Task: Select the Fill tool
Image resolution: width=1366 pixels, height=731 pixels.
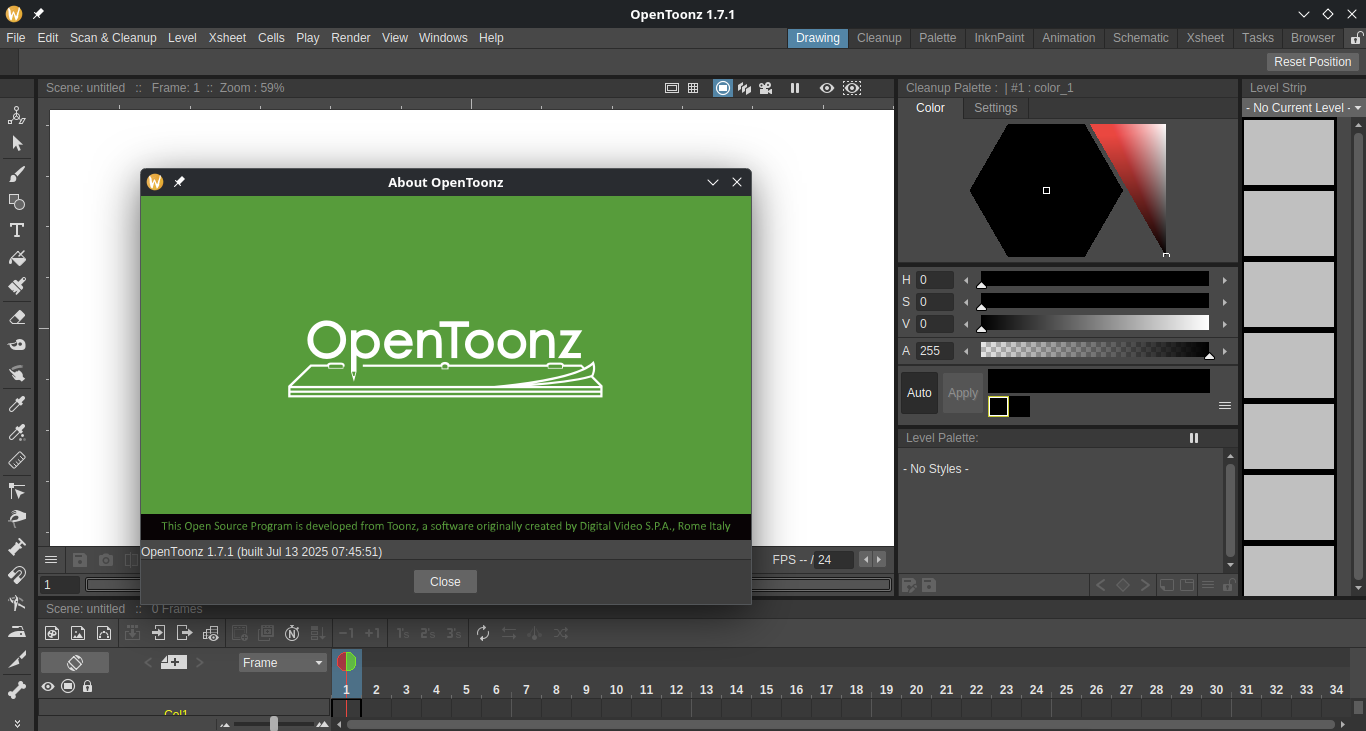Action: (x=17, y=259)
